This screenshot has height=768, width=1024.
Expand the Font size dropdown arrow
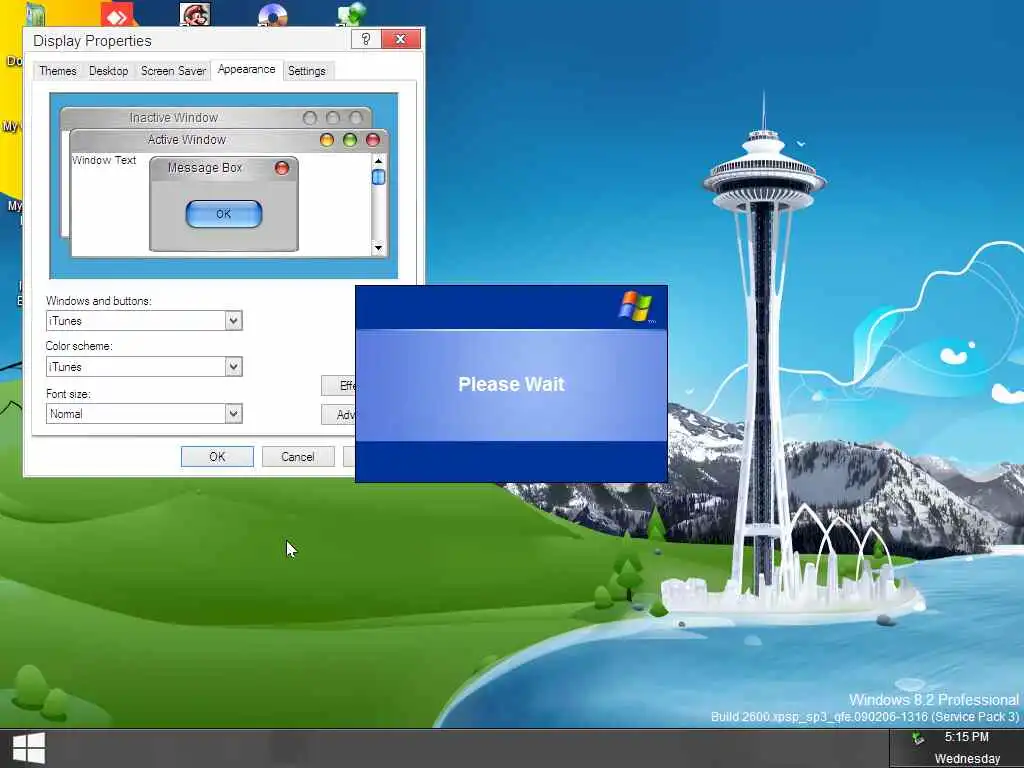(x=233, y=413)
